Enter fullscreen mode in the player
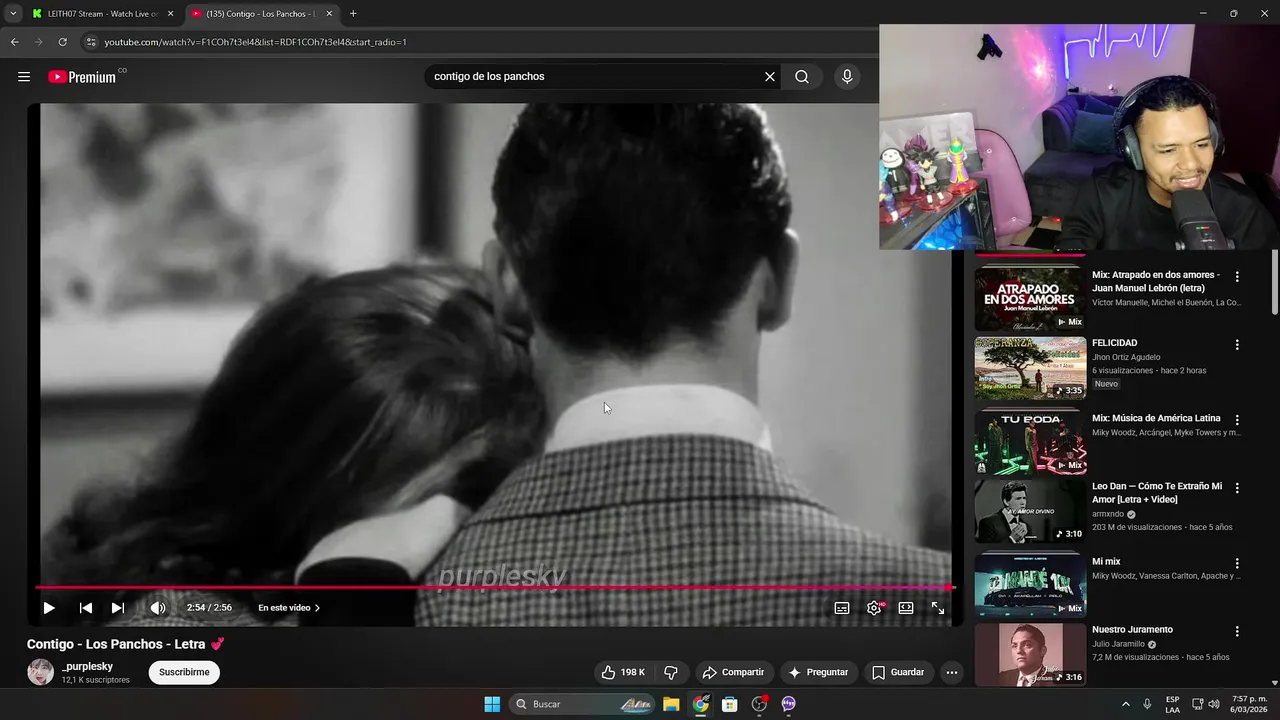The image size is (1280, 720). [938, 608]
